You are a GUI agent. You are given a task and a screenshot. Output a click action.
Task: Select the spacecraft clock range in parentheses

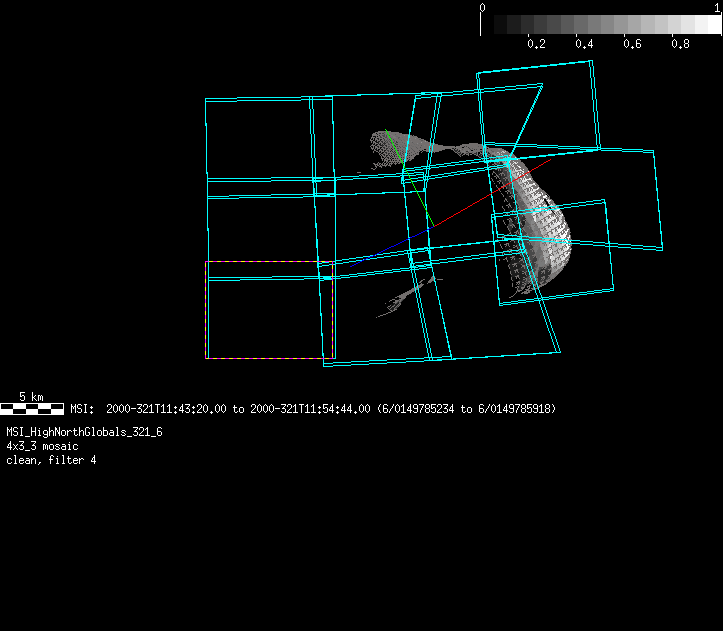tap(467, 409)
